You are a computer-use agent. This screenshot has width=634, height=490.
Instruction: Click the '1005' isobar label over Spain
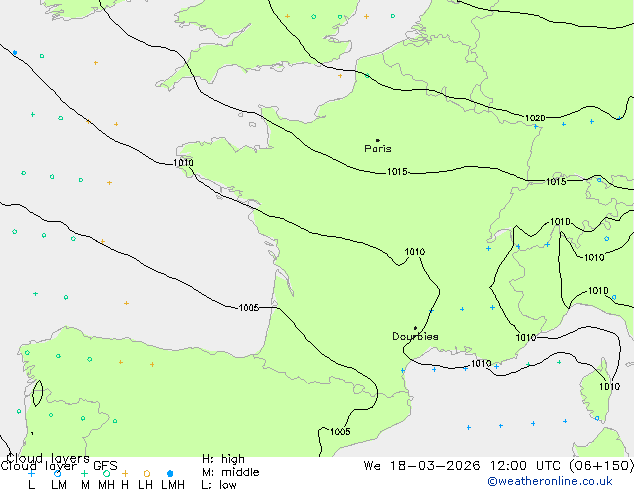(x=340, y=432)
